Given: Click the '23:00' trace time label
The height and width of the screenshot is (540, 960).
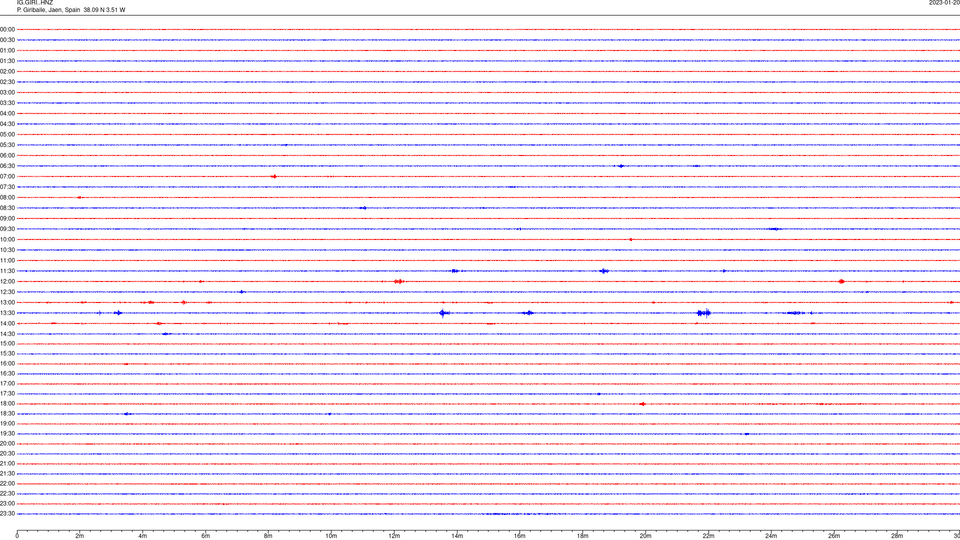Looking at the screenshot, I should click(7, 504).
